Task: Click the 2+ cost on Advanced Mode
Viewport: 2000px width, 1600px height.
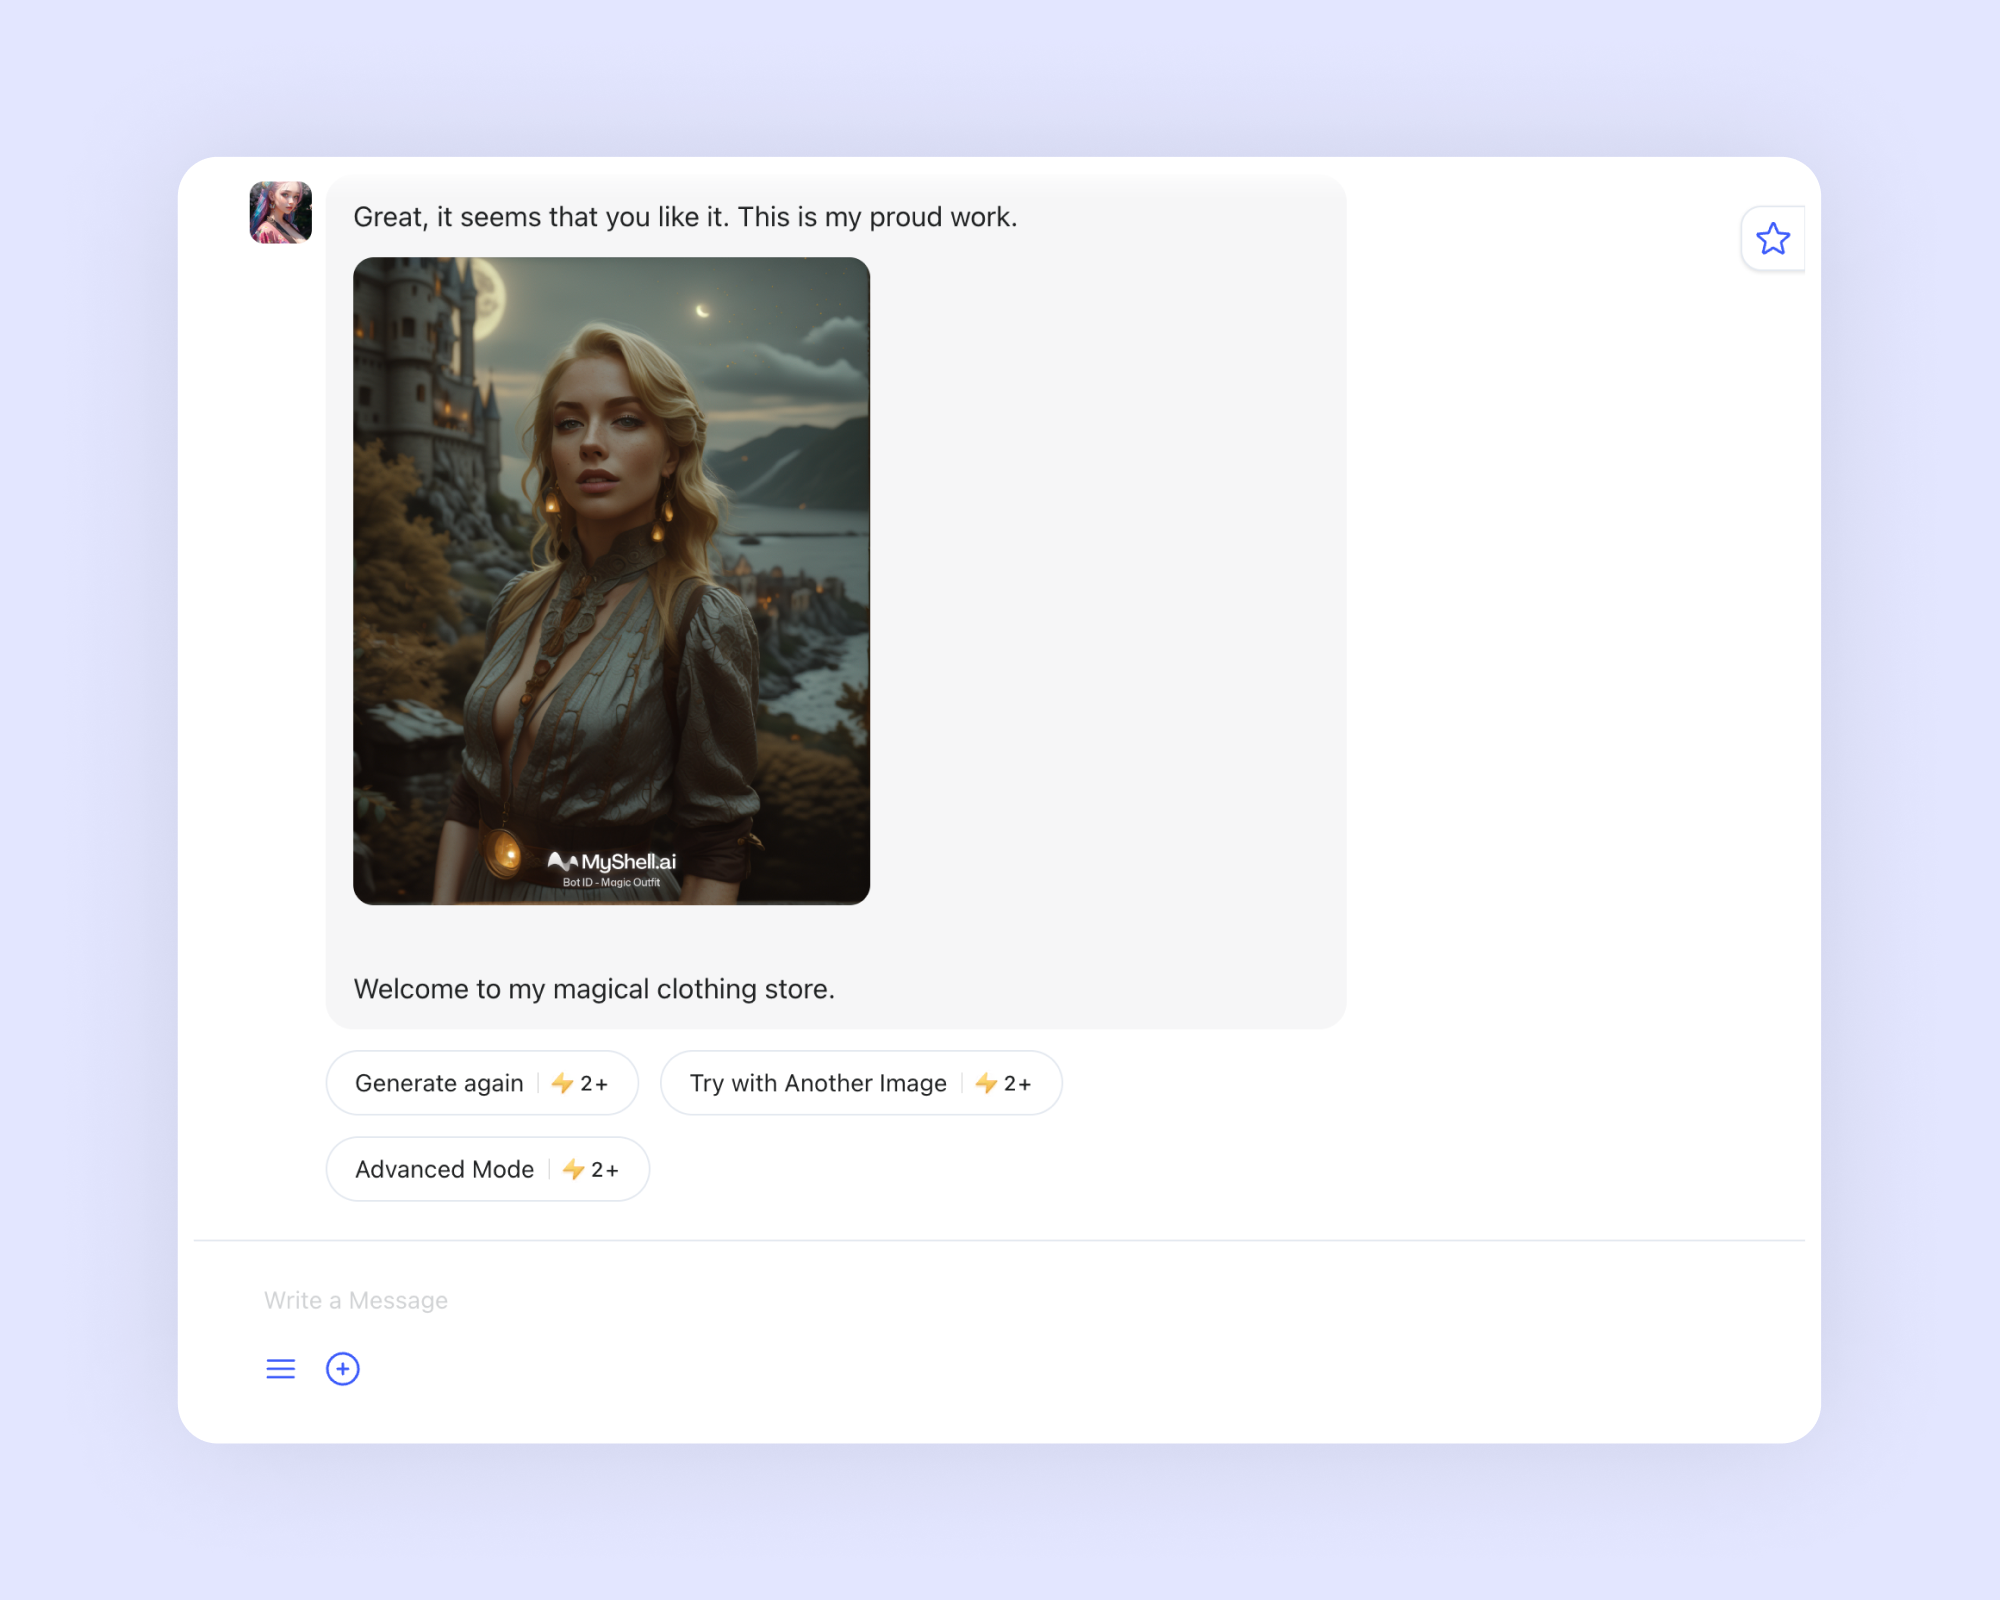Action: pyautogui.click(x=605, y=1170)
